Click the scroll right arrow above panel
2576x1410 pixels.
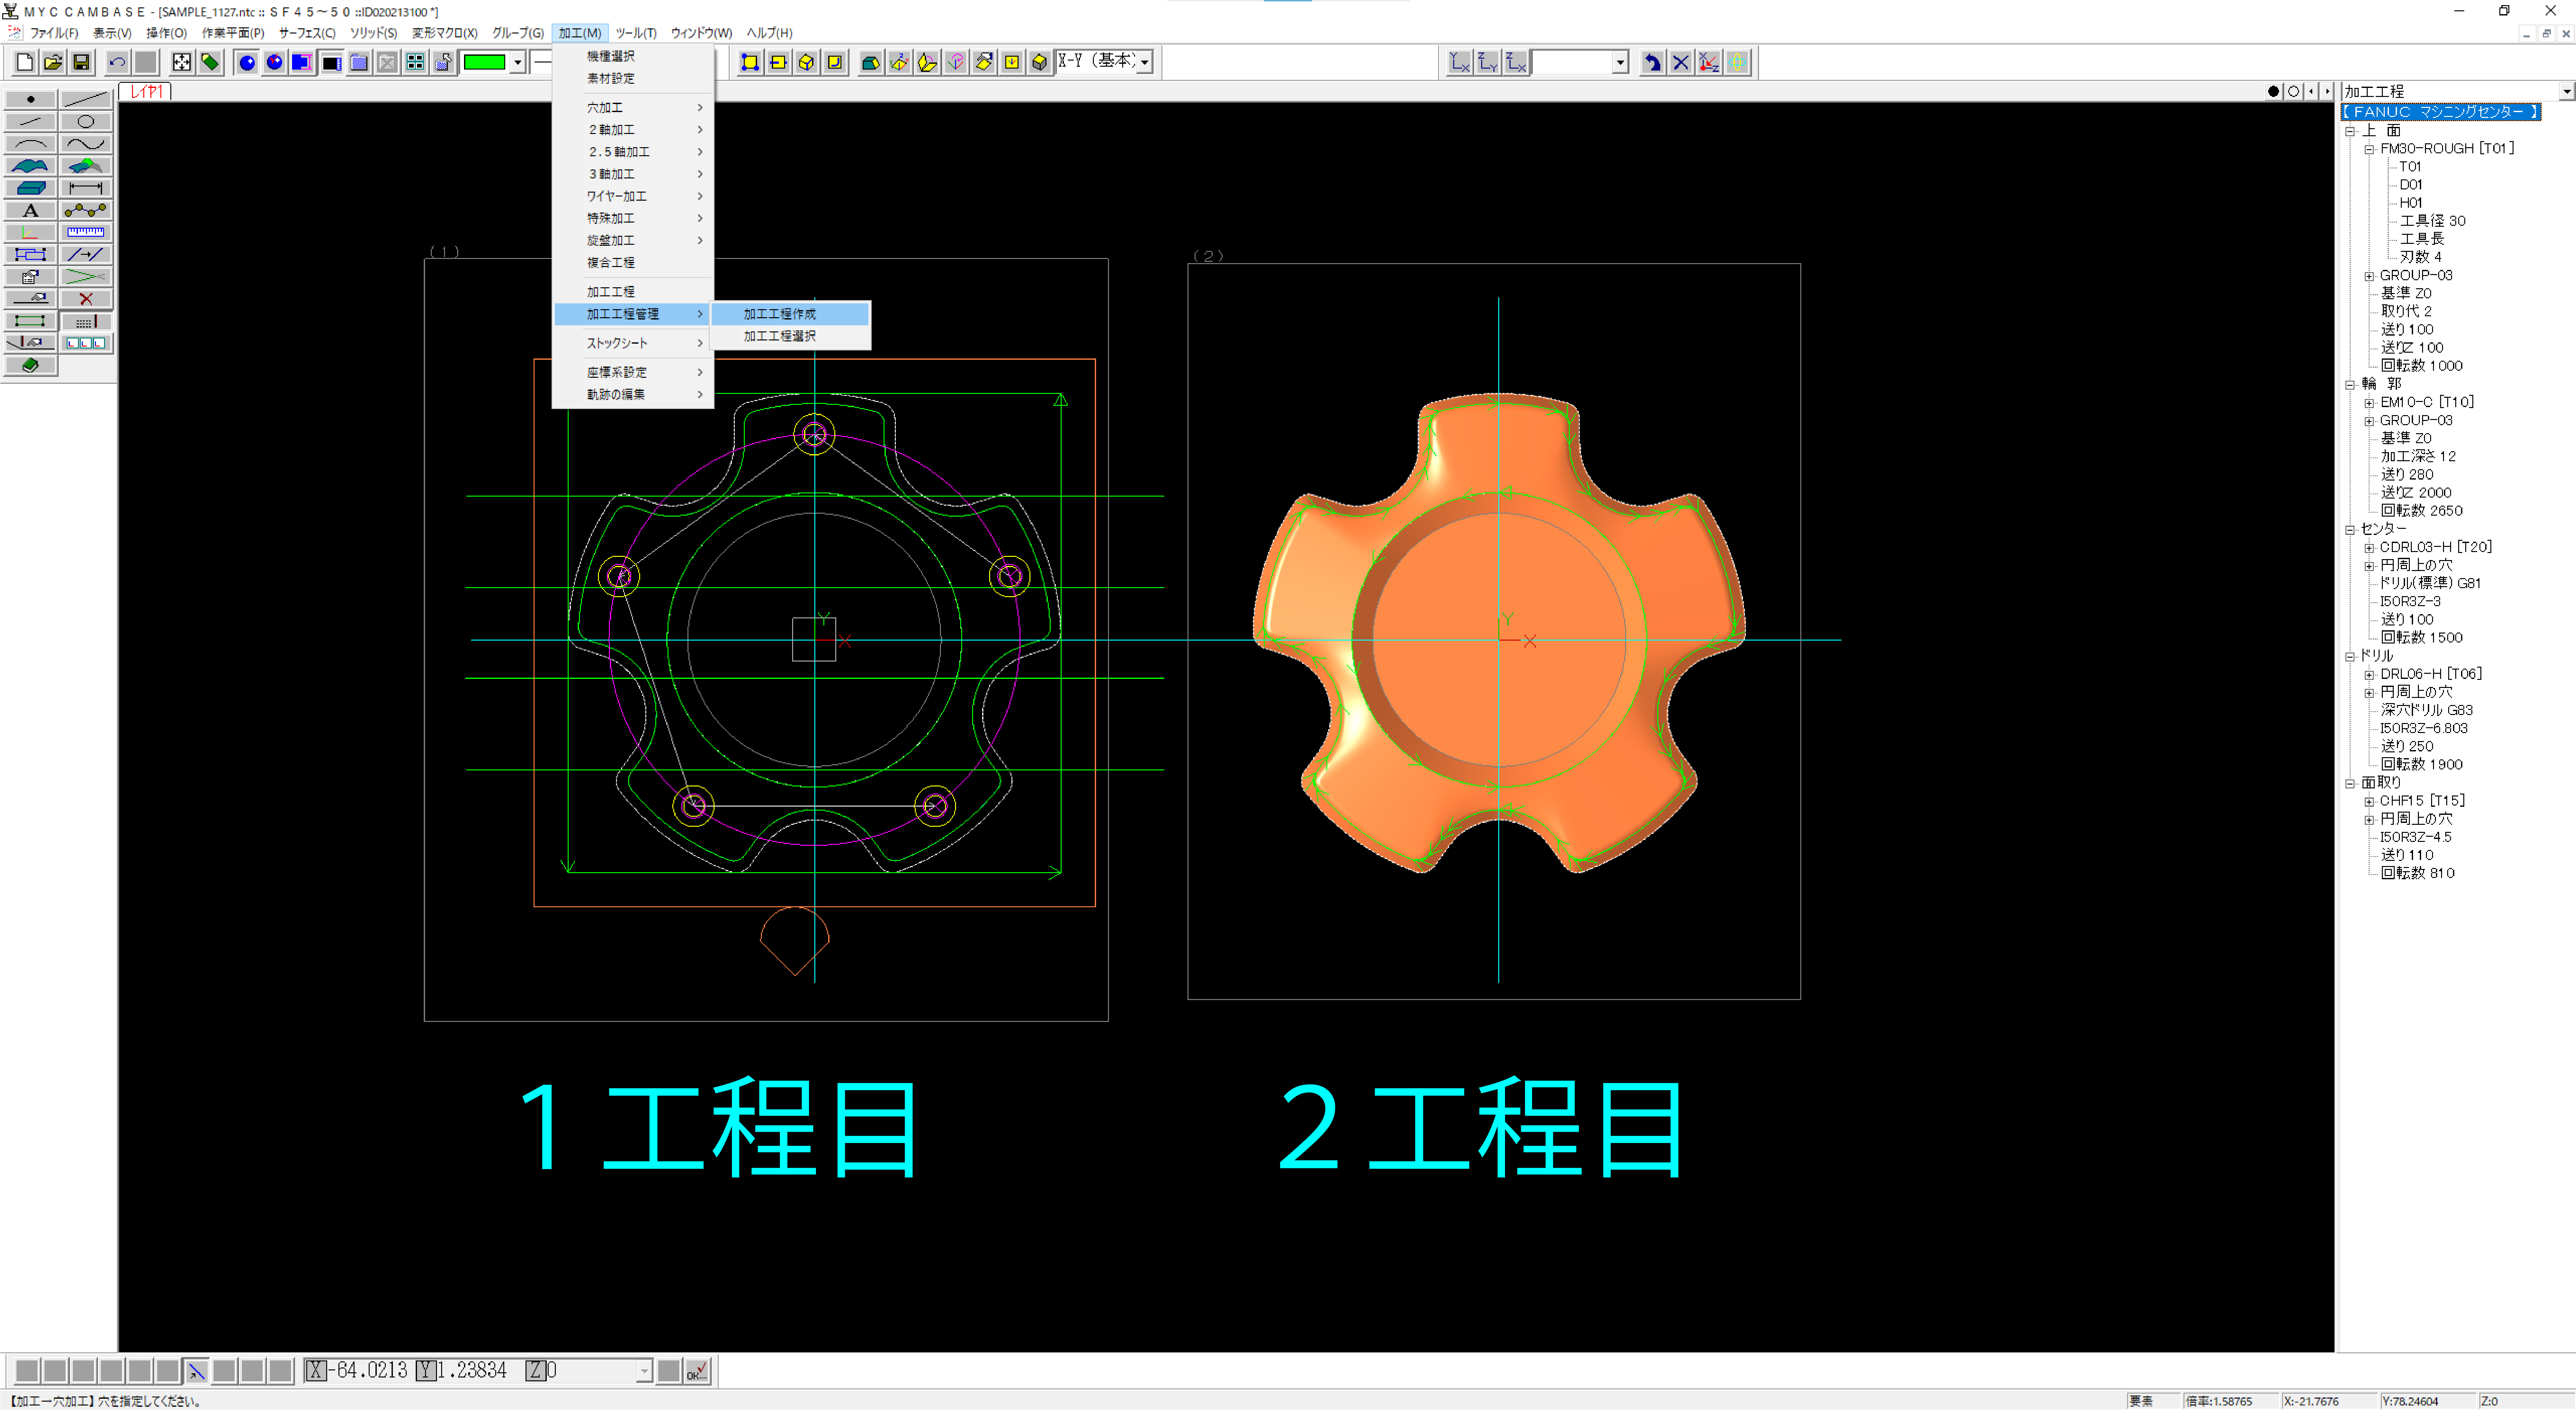(x=2327, y=91)
